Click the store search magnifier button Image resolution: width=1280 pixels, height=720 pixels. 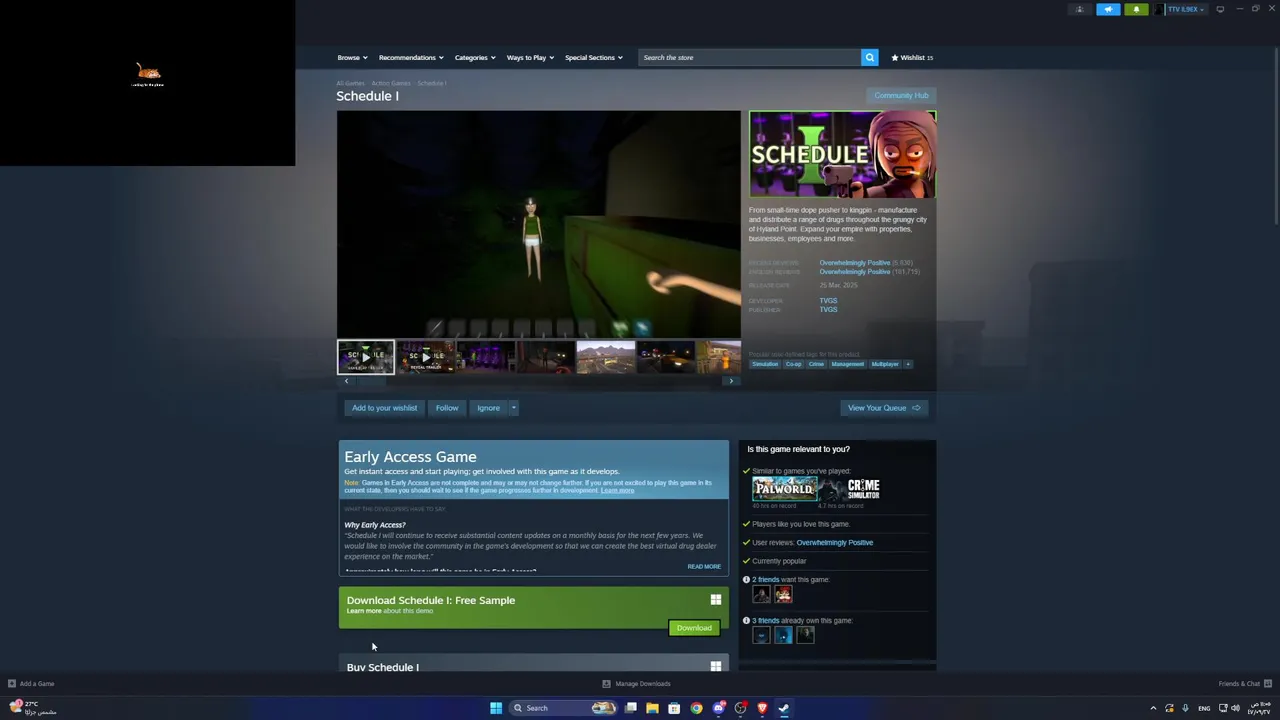pyautogui.click(x=869, y=57)
